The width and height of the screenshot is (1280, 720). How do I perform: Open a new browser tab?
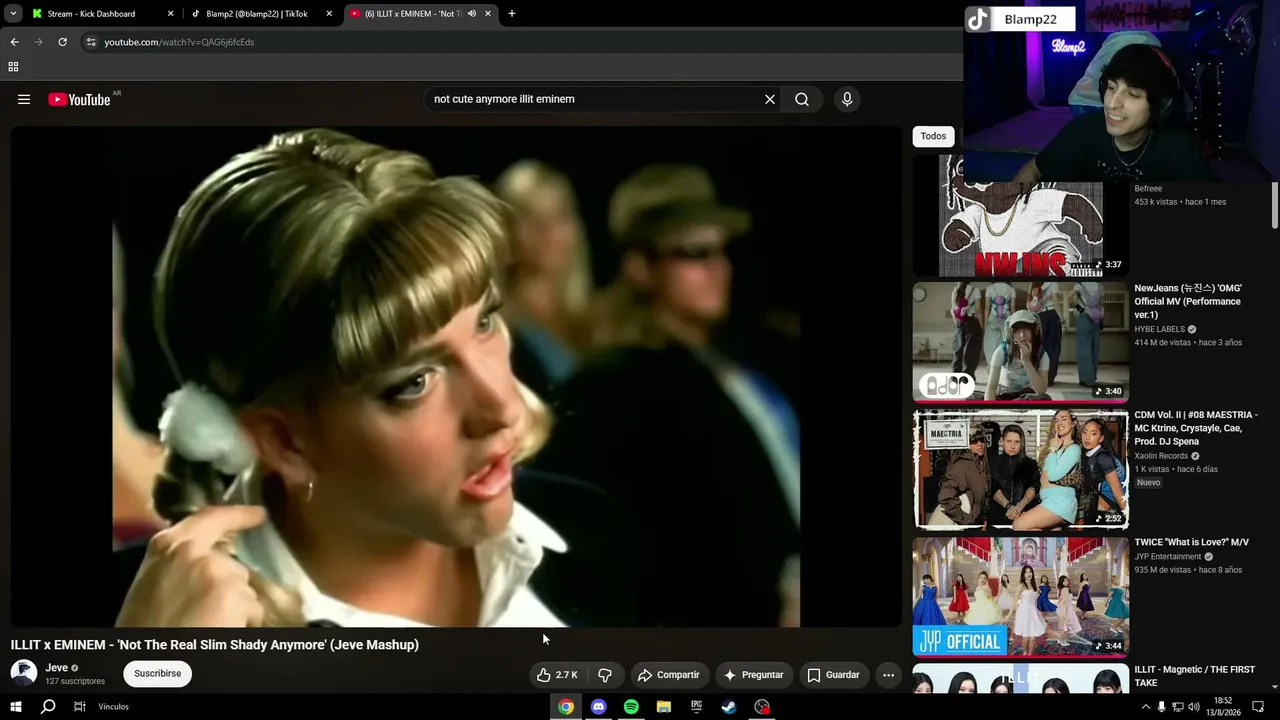coord(512,14)
